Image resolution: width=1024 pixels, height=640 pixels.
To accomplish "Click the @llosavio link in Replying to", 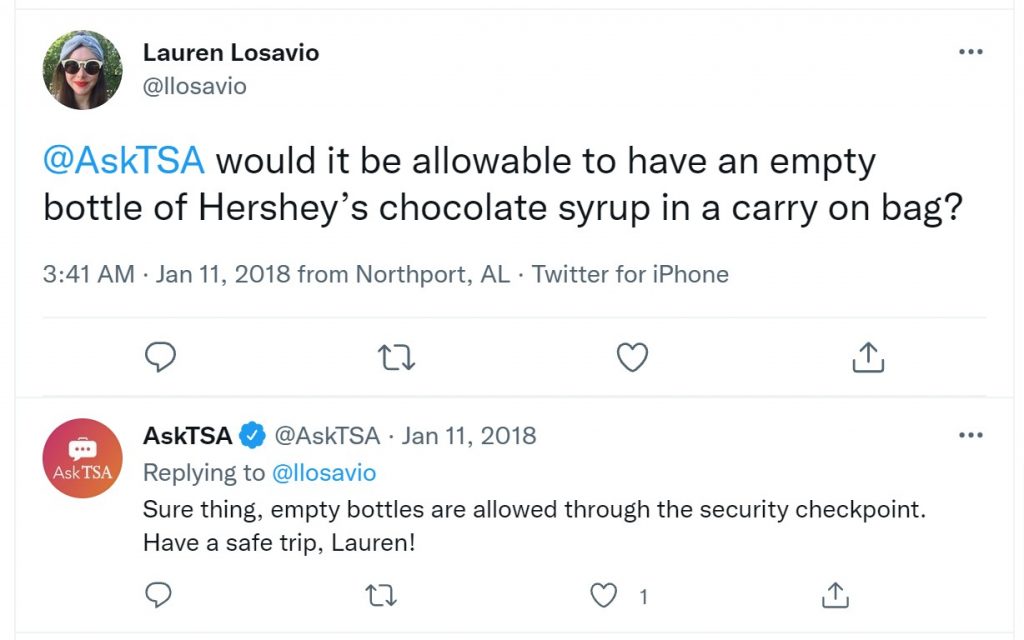I will click(x=324, y=473).
